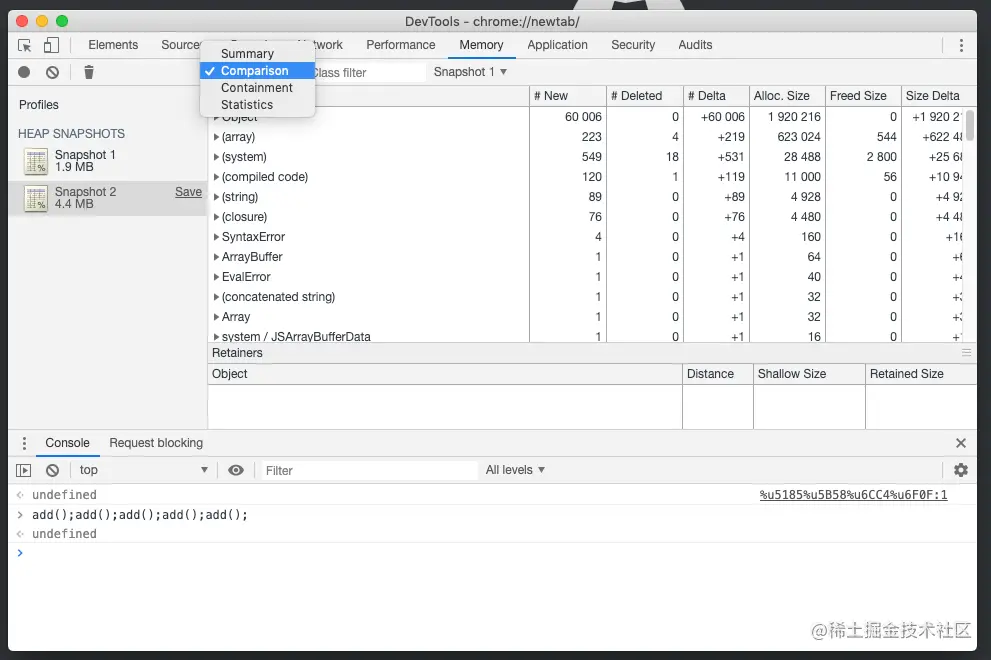
Task: Click the Save link for Snapshot 2
Action: pos(188,192)
